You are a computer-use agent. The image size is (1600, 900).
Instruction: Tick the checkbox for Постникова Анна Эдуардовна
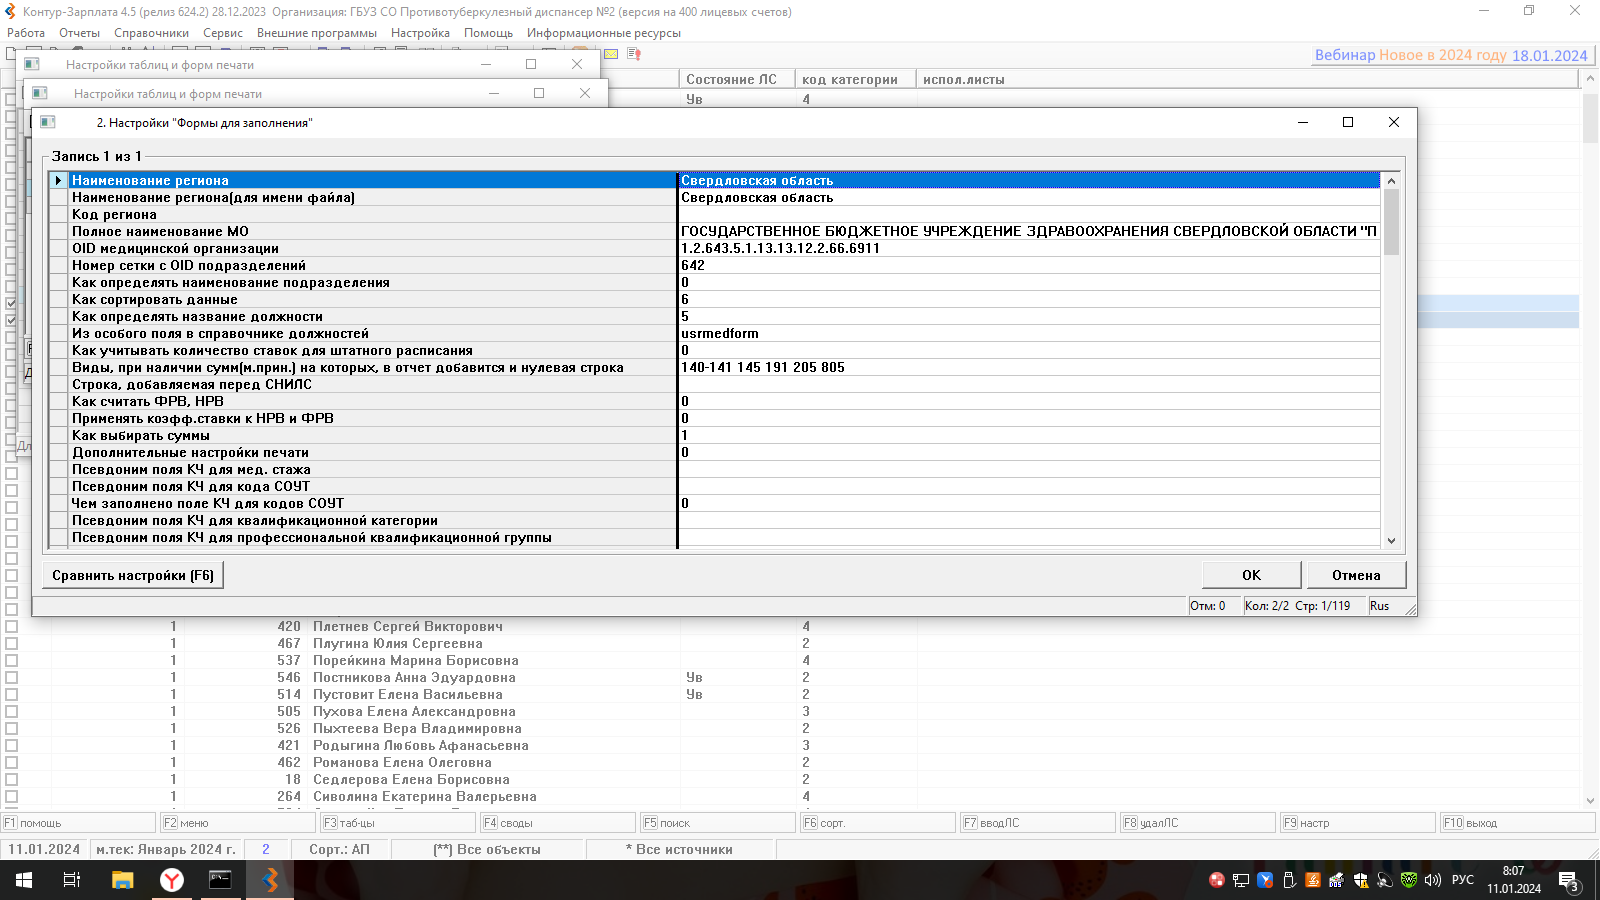click(x=12, y=677)
